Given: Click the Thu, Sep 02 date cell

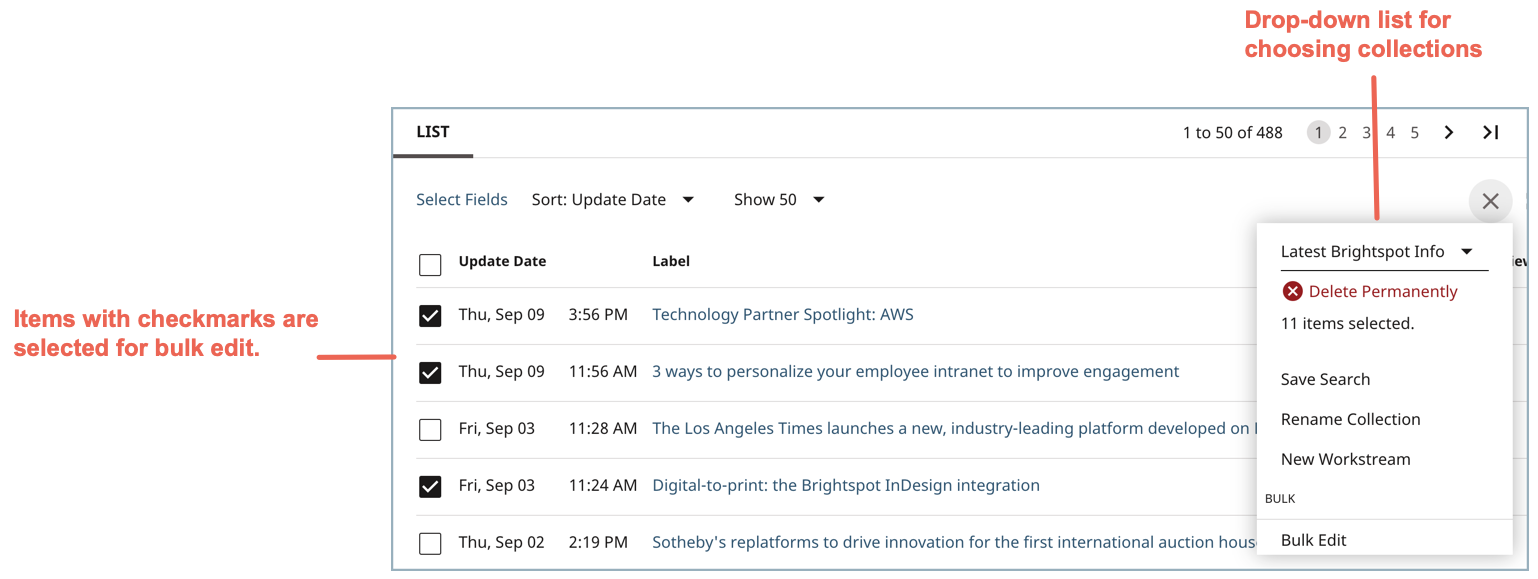Looking at the screenshot, I should (501, 542).
